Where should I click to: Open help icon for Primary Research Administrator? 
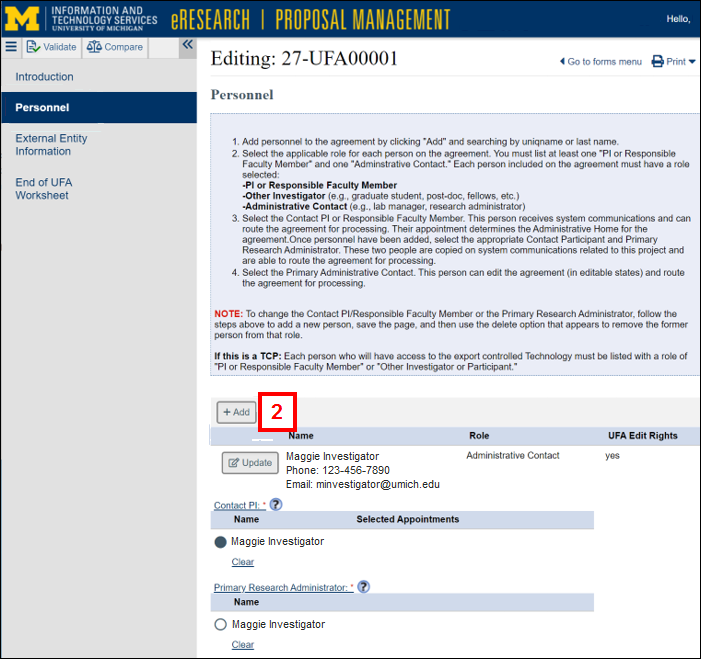pos(364,587)
